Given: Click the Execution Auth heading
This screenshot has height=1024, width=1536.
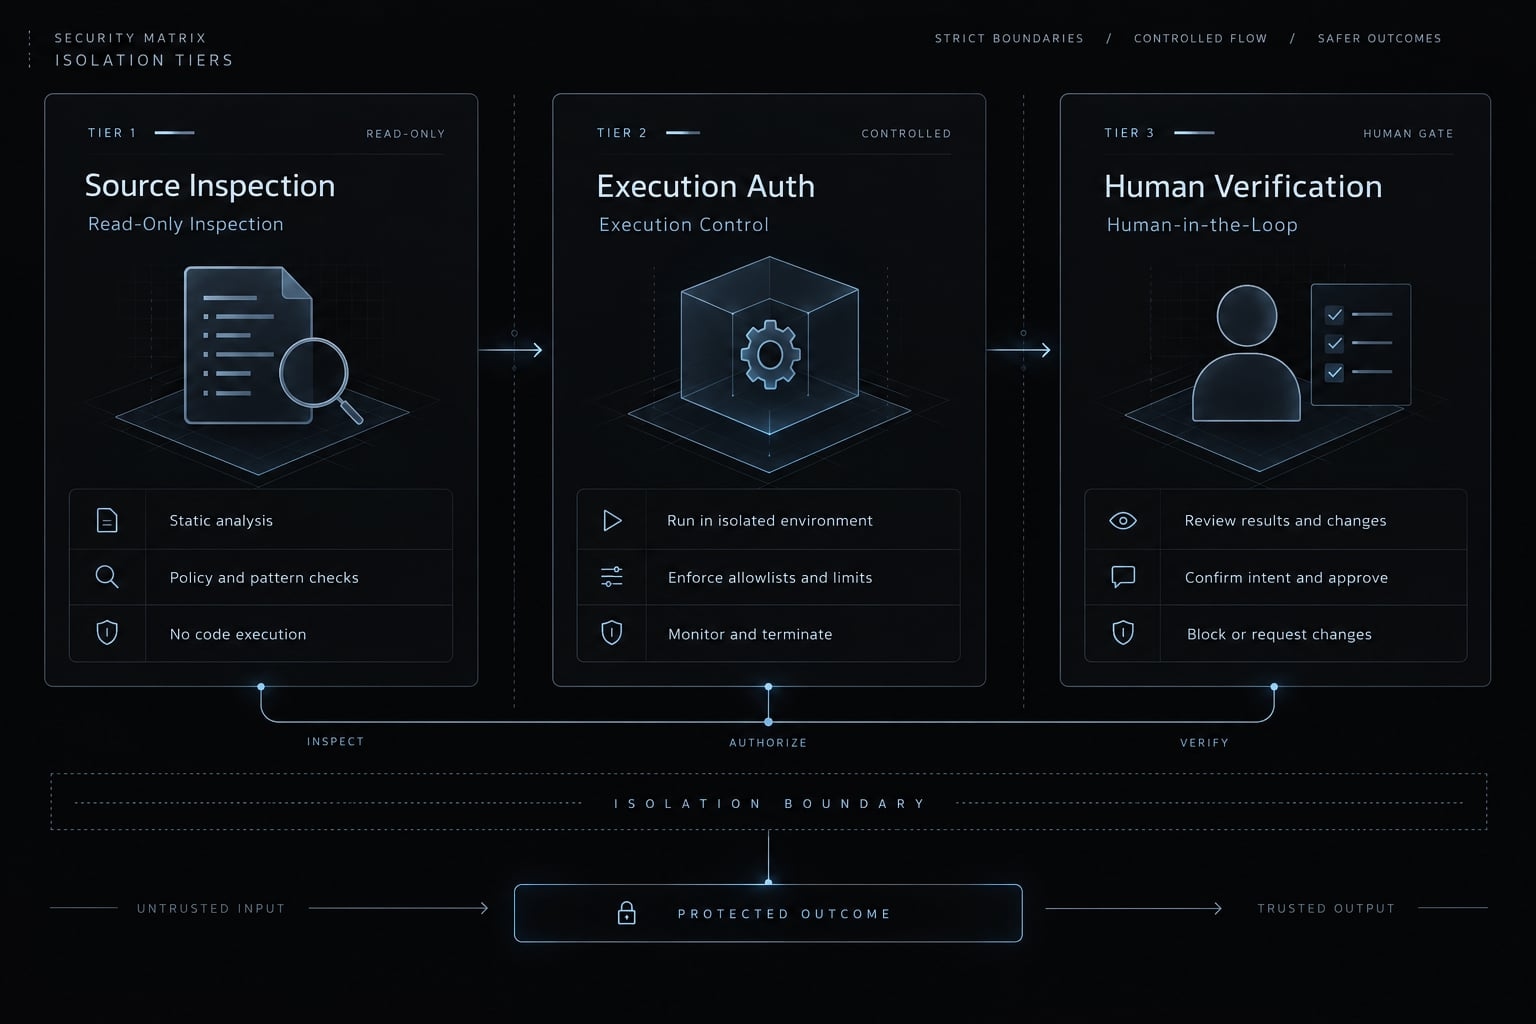Looking at the screenshot, I should [706, 187].
